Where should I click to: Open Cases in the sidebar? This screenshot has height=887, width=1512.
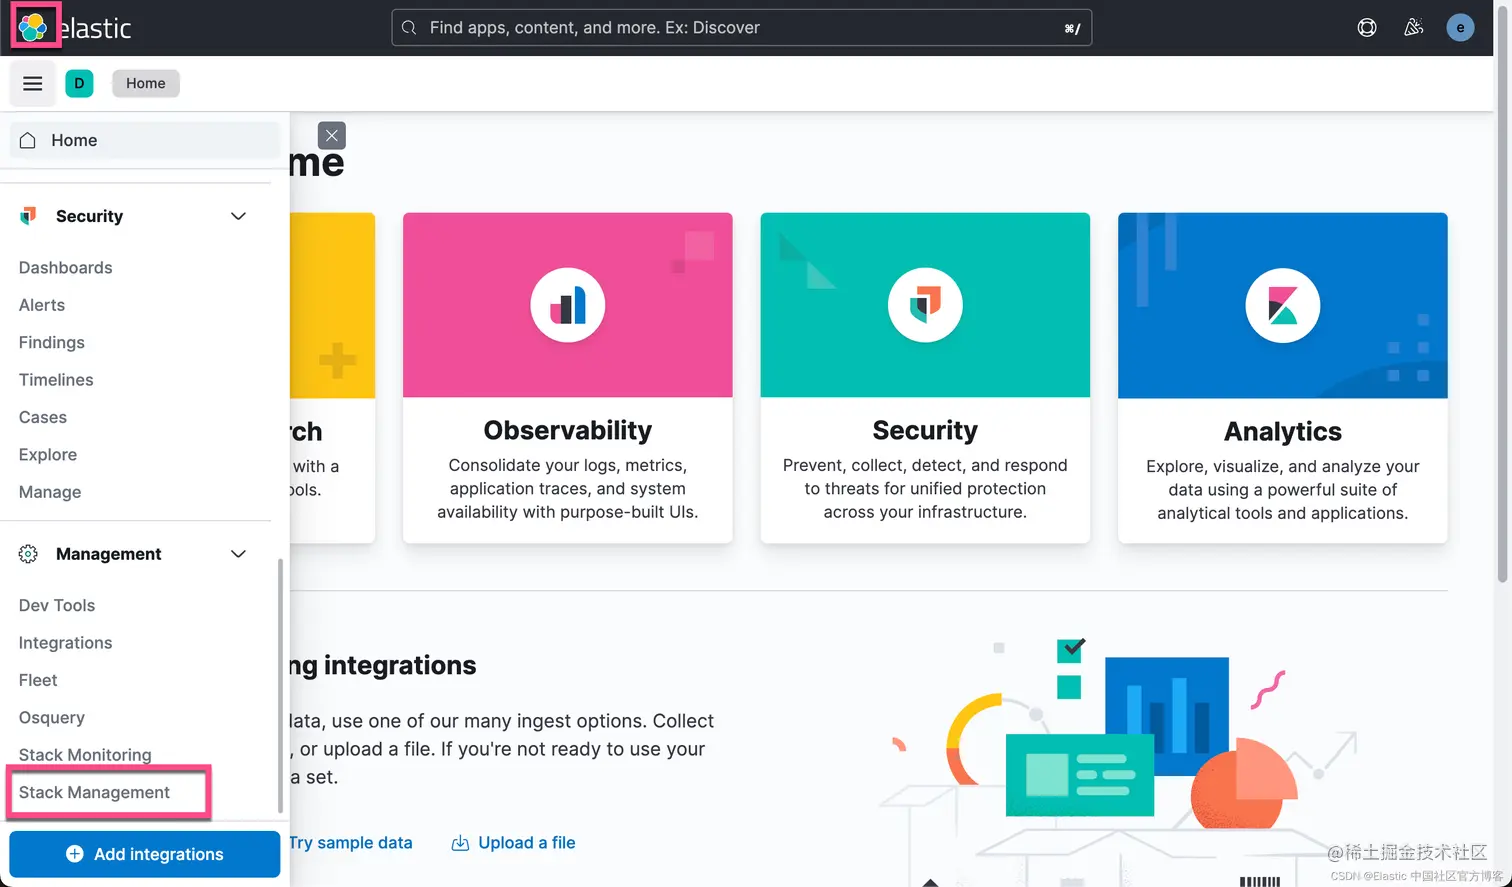(x=43, y=417)
